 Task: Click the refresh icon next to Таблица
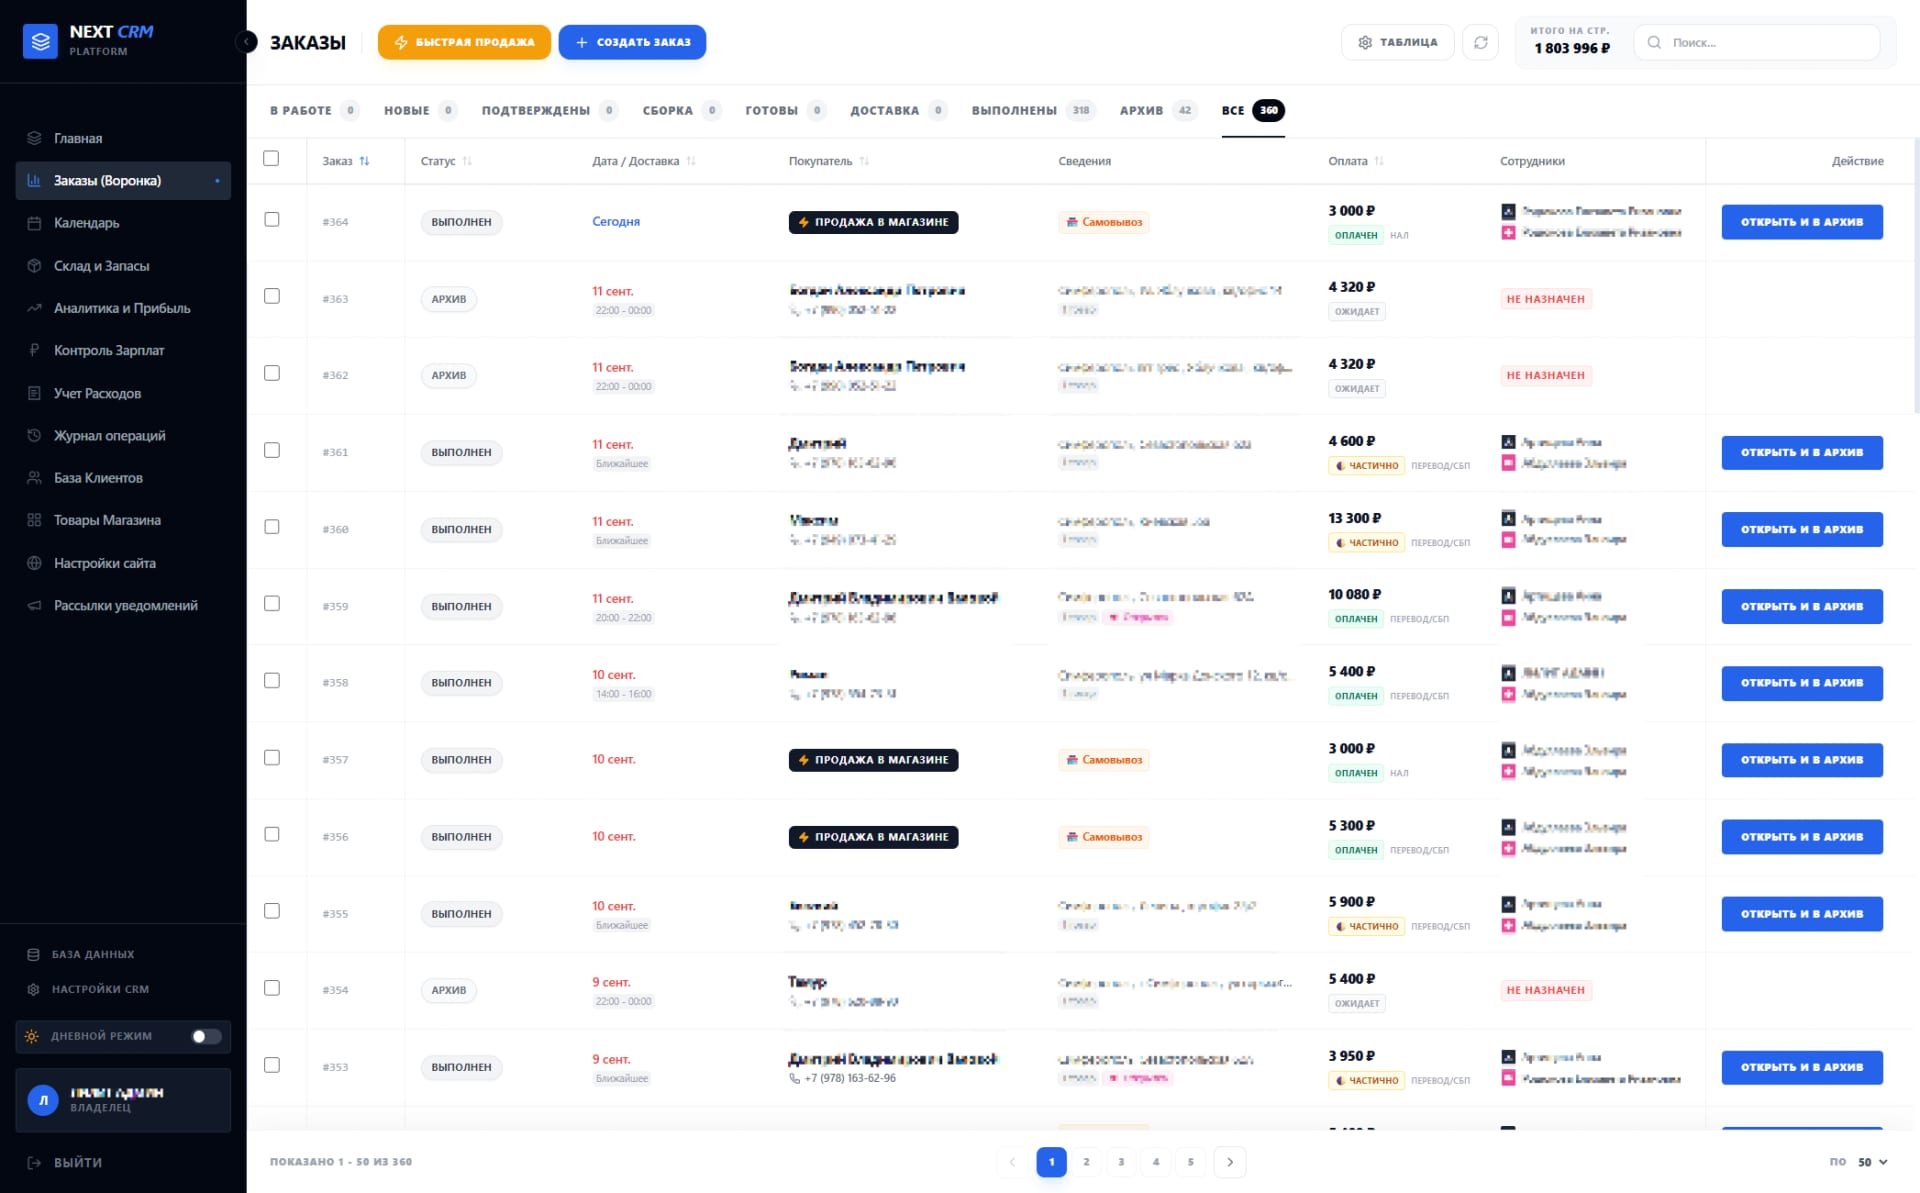(1480, 42)
